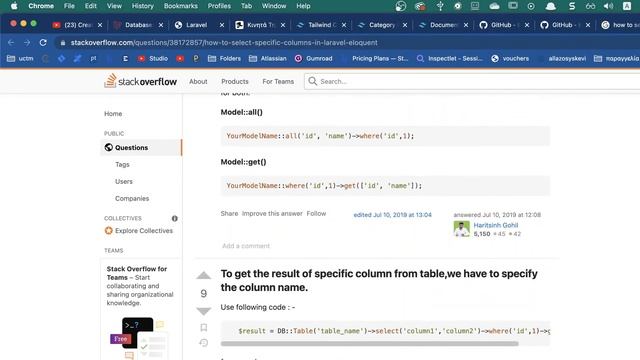Open the vouchers bookmark
The height and width of the screenshot is (360, 640).
click(510, 58)
